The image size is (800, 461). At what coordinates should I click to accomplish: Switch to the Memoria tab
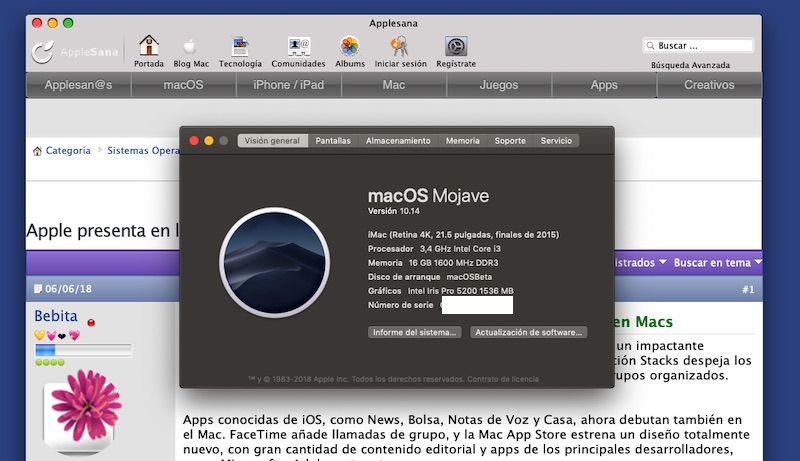tap(462, 141)
